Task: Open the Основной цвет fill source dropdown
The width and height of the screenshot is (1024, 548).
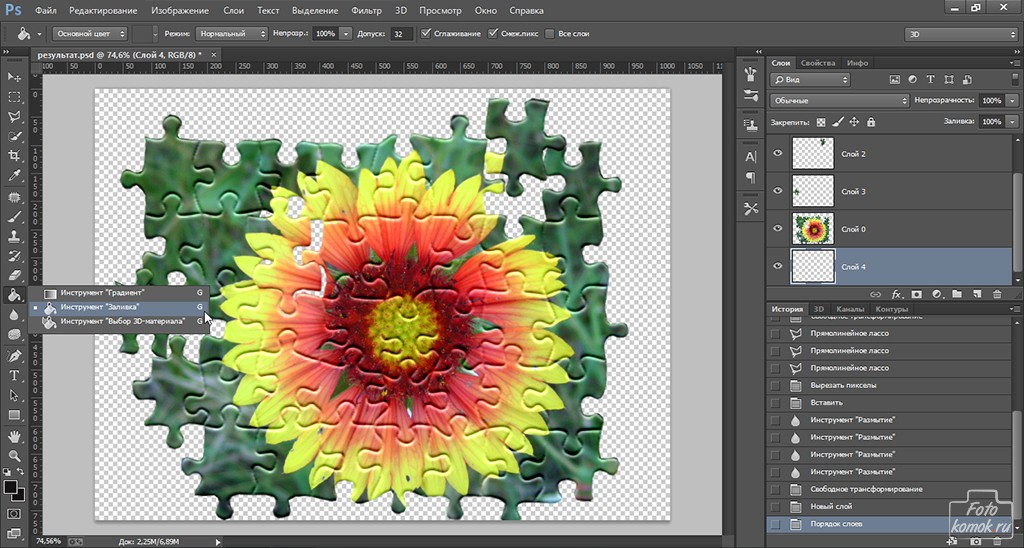Action: pos(89,33)
